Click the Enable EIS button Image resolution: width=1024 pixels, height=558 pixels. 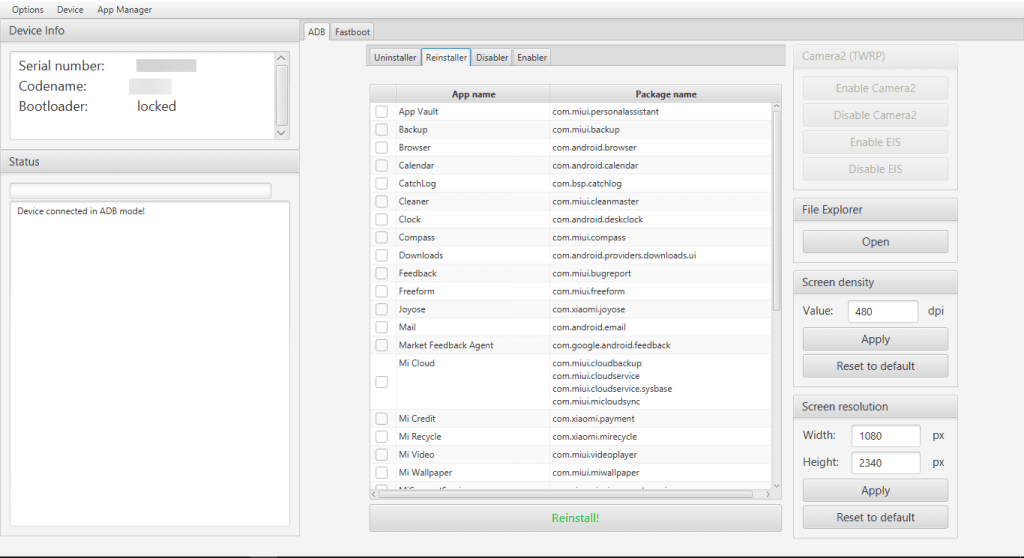click(875, 142)
